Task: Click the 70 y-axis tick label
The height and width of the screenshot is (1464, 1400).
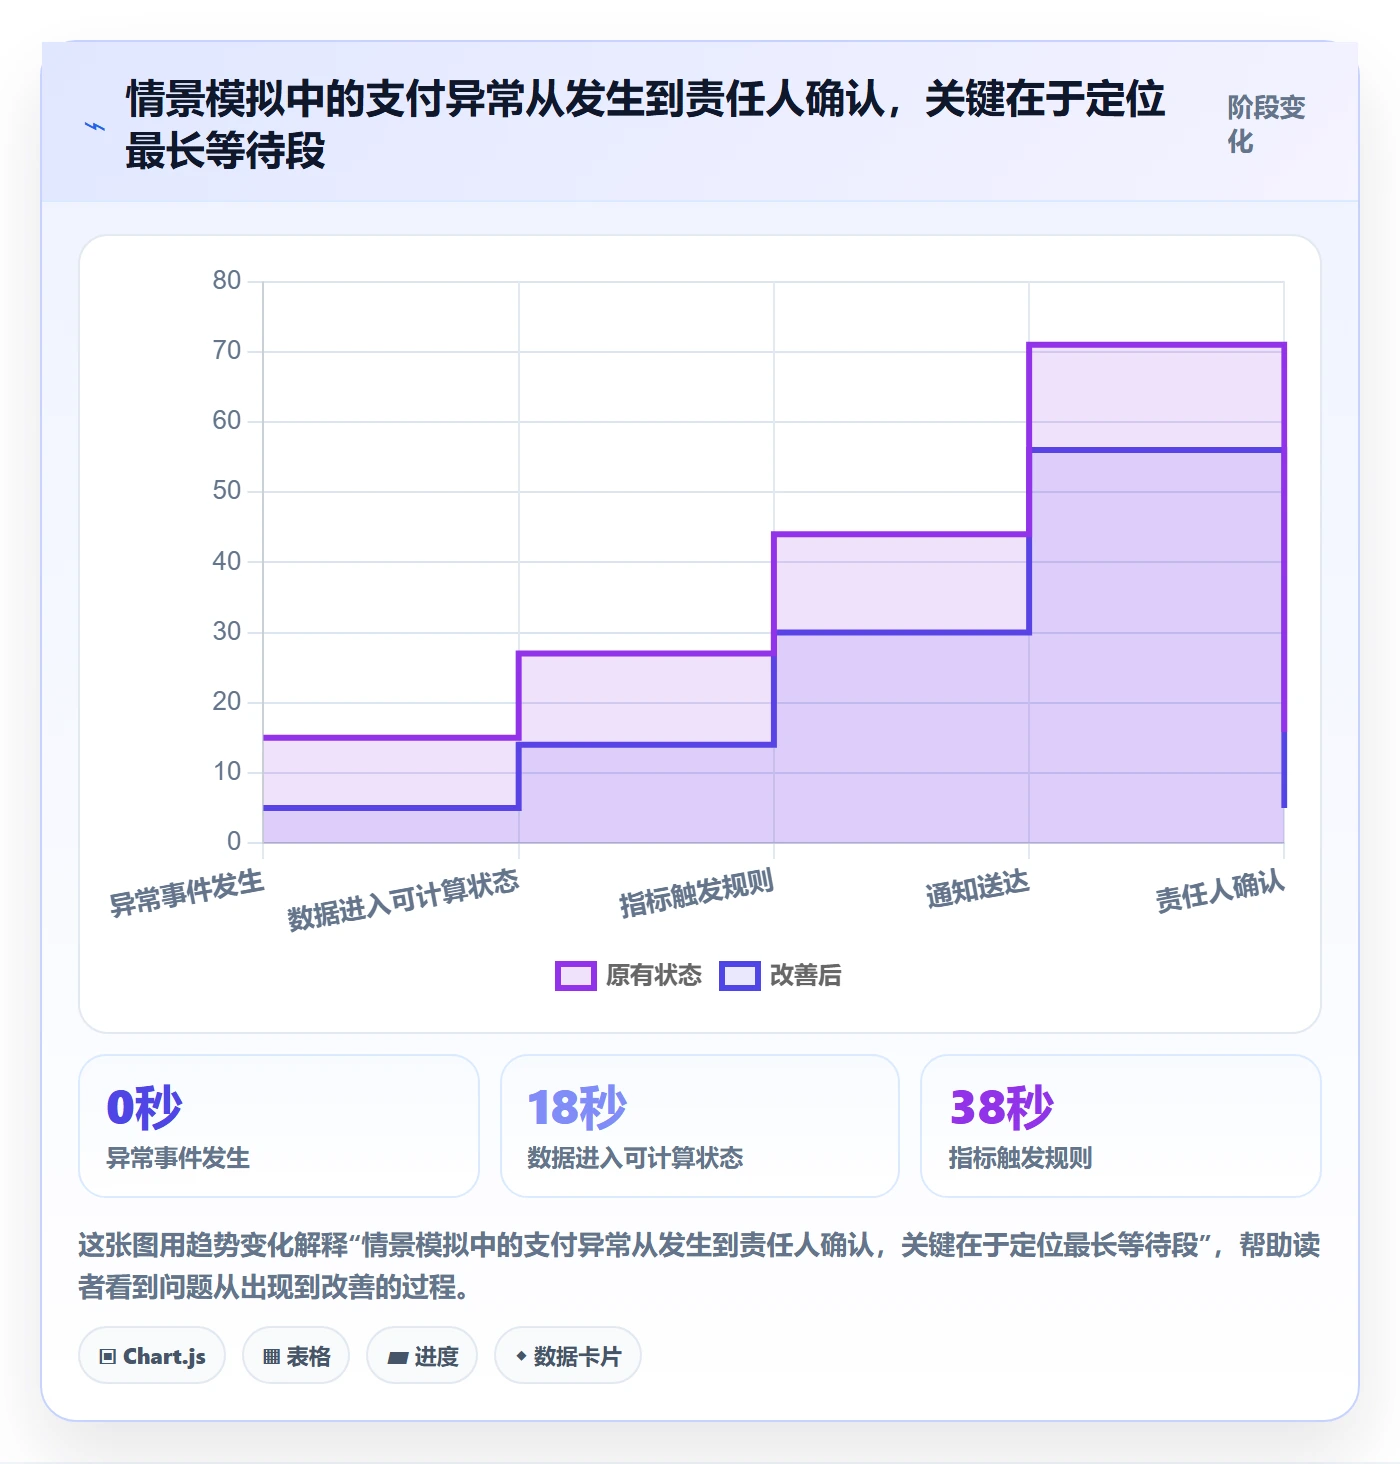Action: (x=227, y=351)
